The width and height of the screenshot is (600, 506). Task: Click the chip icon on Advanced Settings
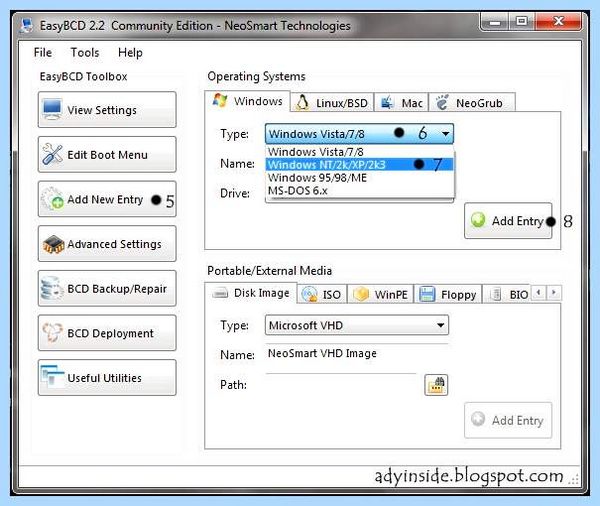(x=53, y=244)
